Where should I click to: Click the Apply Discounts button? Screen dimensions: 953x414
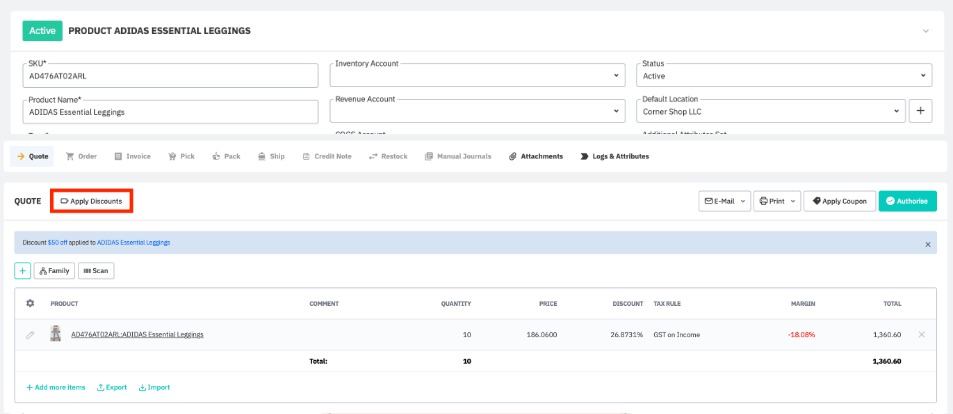point(92,201)
